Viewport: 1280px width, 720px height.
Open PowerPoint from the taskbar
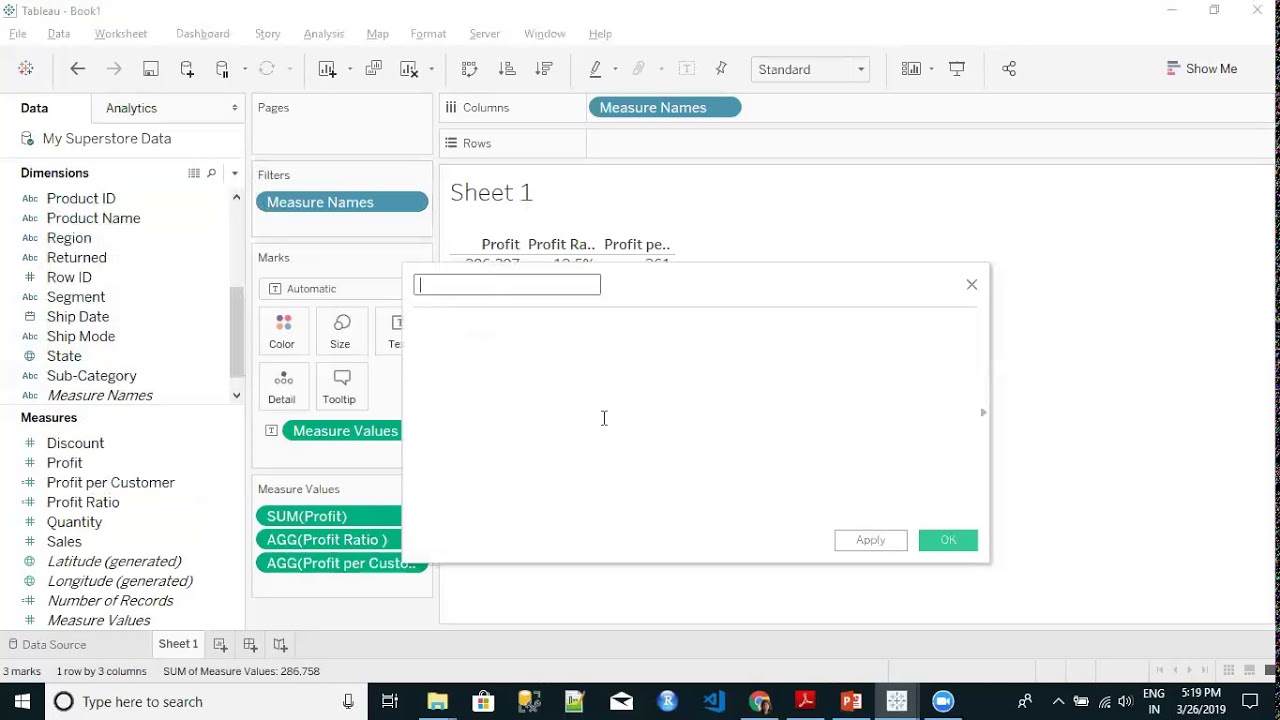click(851, 701)
